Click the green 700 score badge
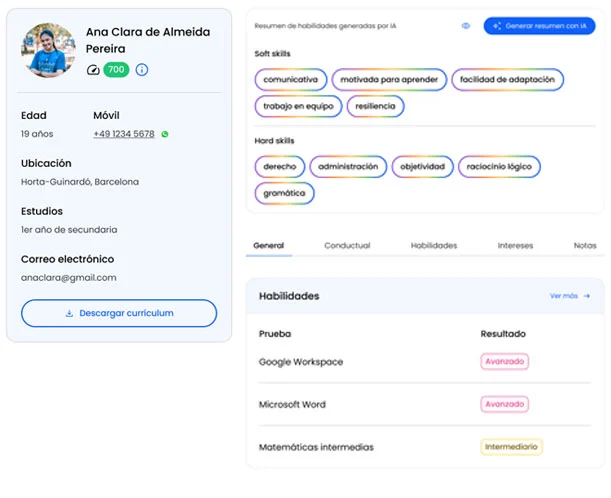The height and width of the screenshot is (498, 611). click(x=116, y=70)
